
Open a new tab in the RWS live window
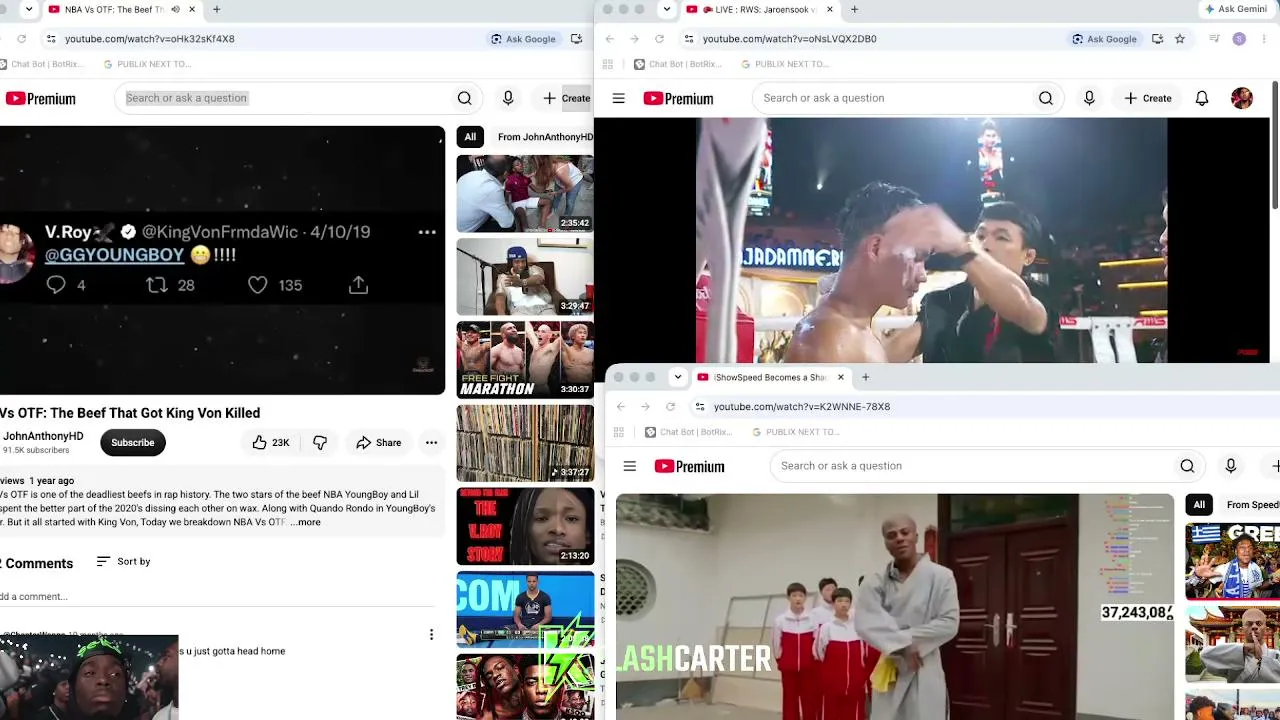[x=854, y=10]
